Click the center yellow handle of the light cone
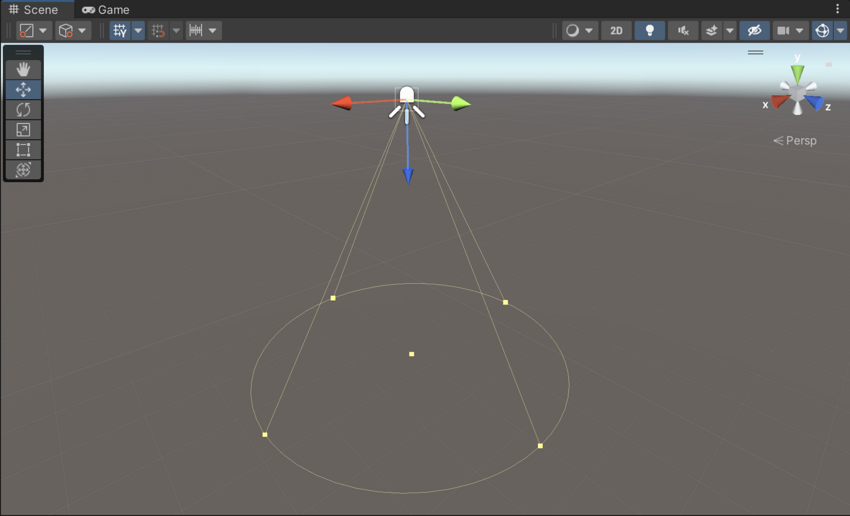 coord(411,354)
